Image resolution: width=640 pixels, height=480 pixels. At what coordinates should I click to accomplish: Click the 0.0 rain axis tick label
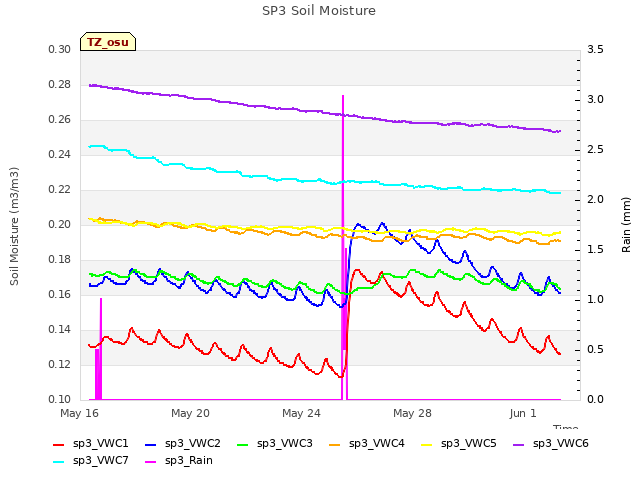(595, 400)
